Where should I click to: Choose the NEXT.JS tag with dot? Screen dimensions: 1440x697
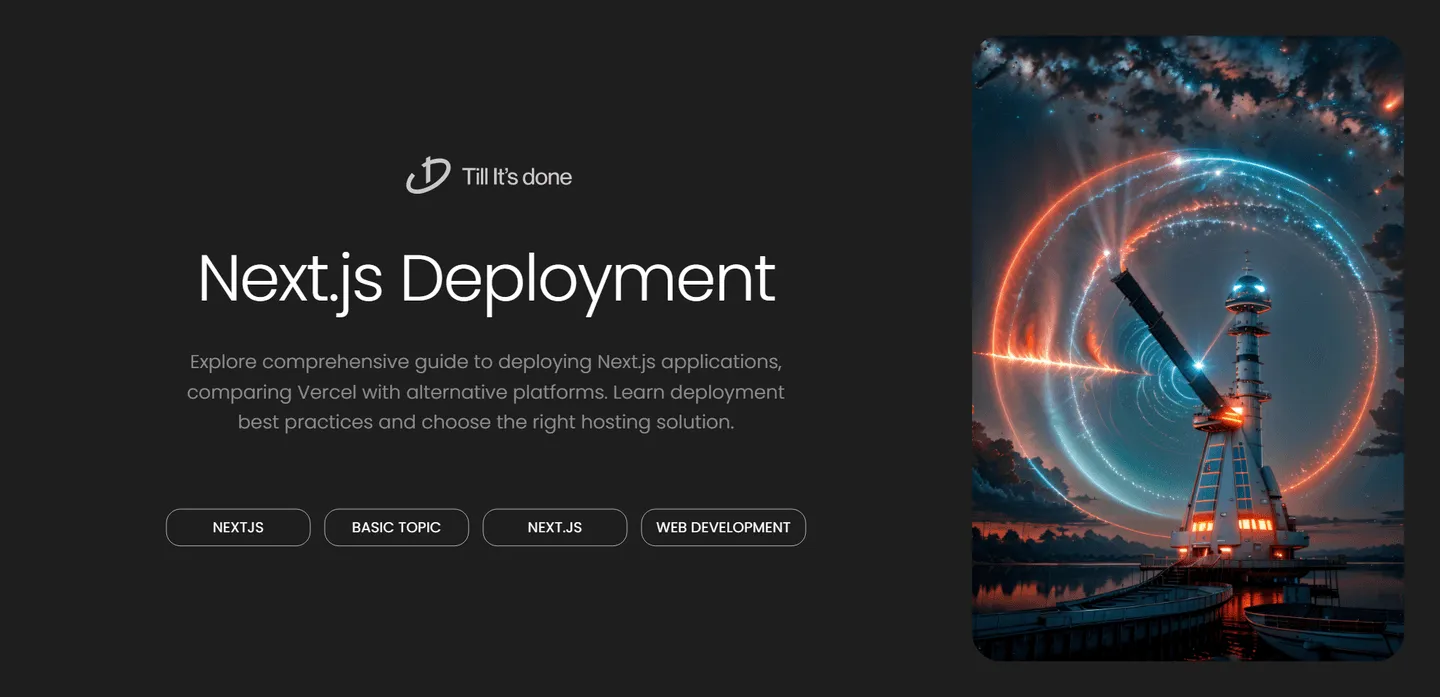click(554, 527)
